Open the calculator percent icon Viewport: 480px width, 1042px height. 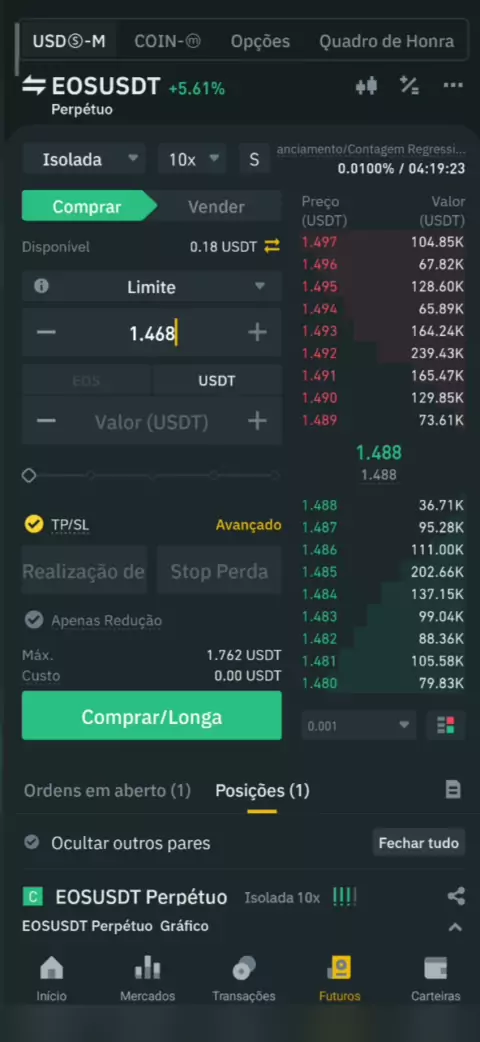pyautogui.click(x=409, y=86)
